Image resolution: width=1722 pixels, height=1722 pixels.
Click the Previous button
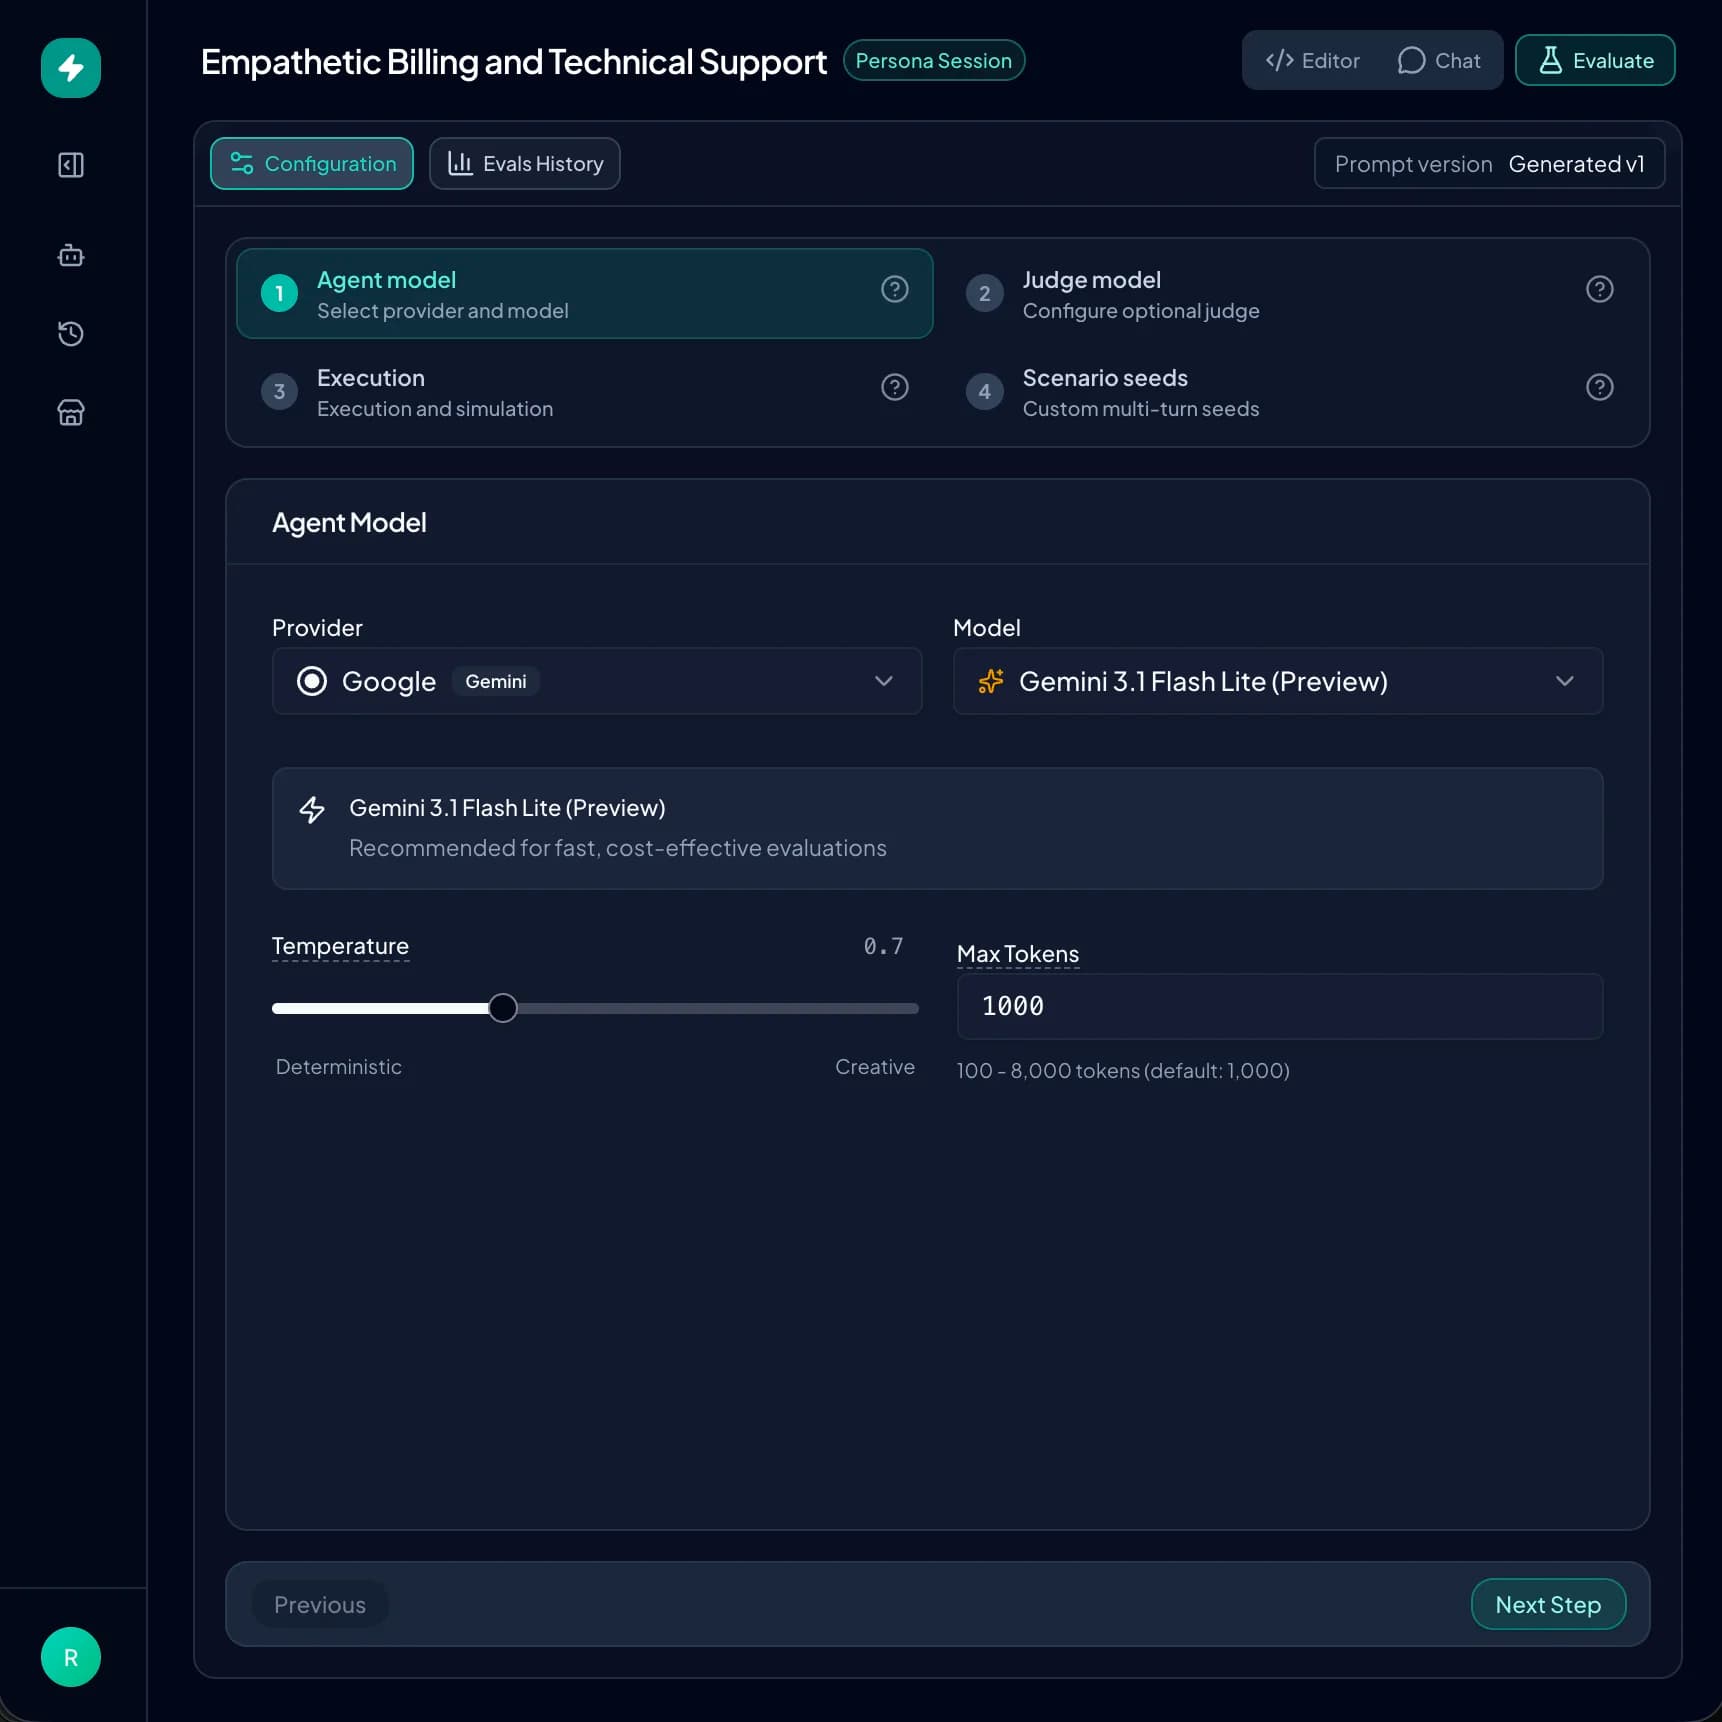(320, 1604)
